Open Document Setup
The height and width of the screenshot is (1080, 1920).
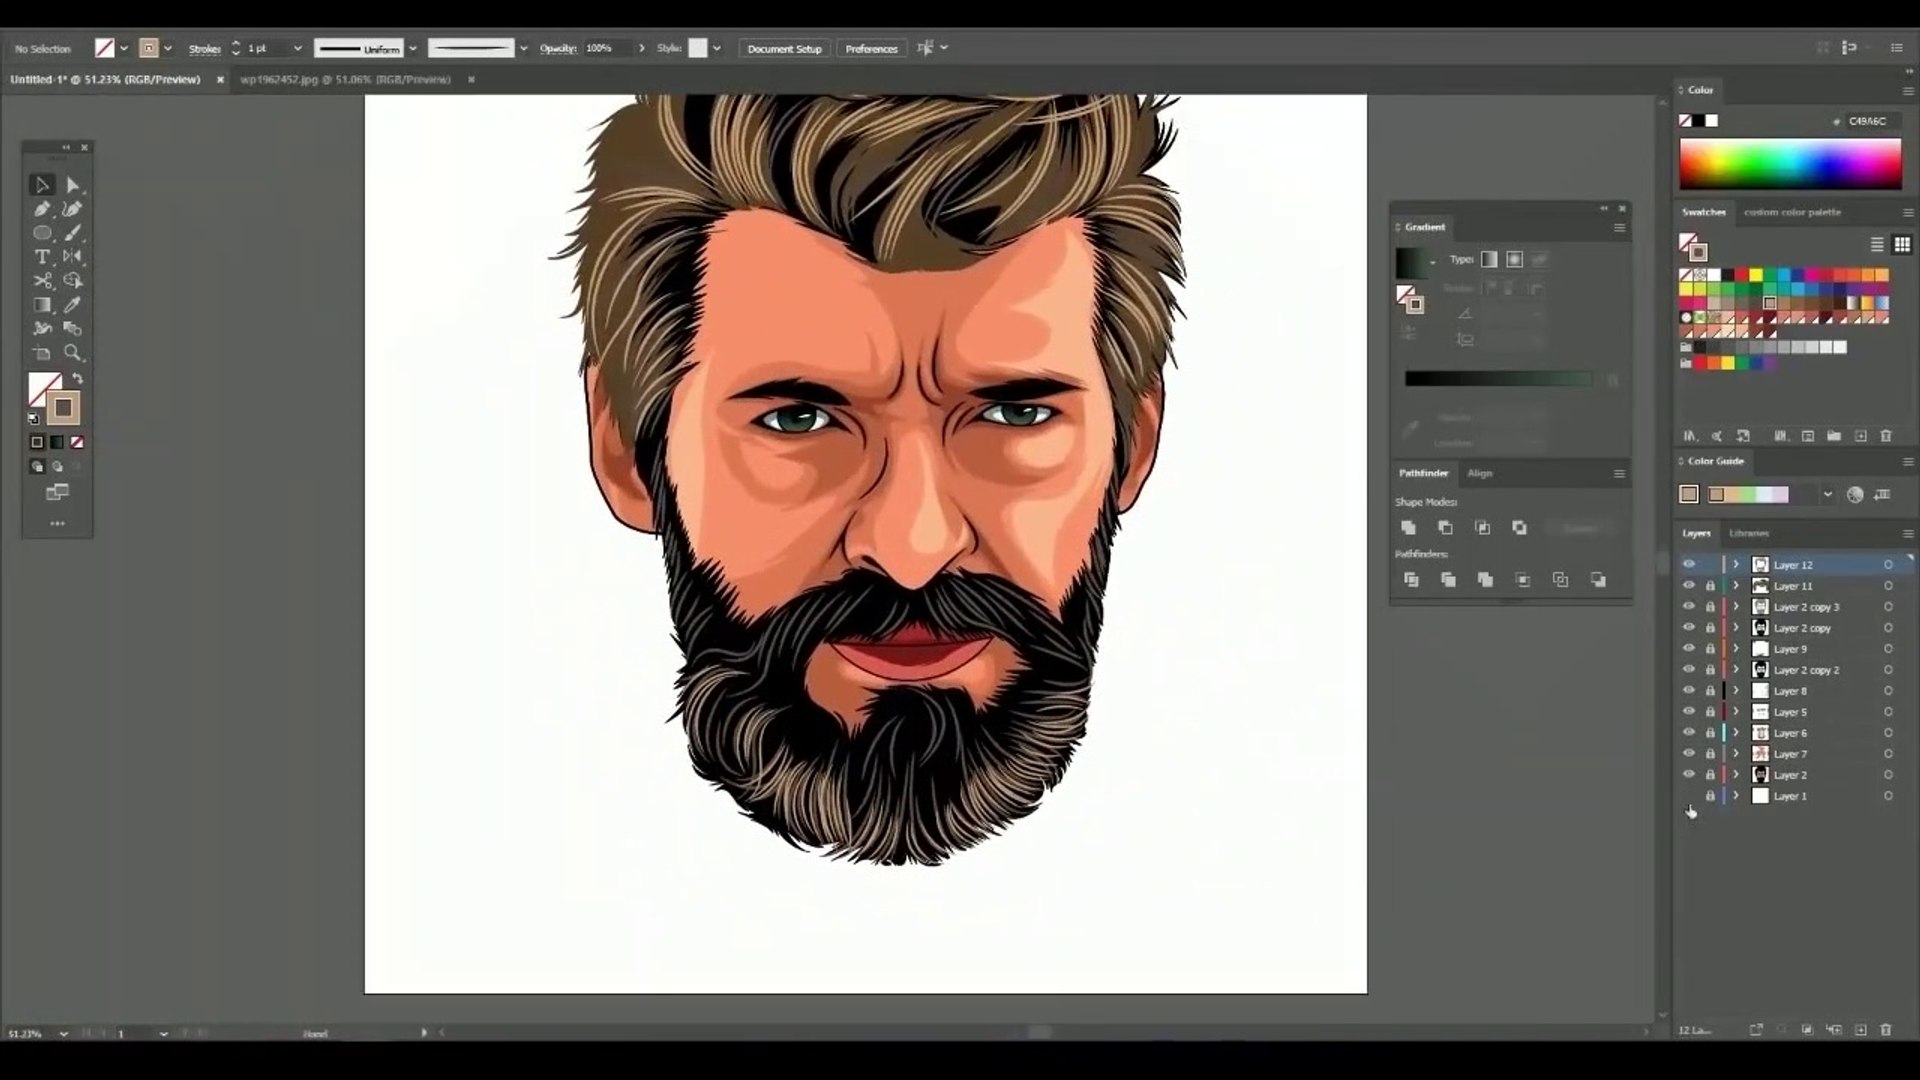coord(784,48)
